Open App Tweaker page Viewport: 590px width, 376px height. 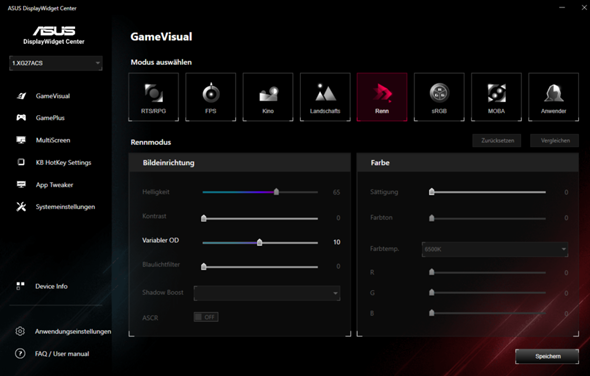(55, 185)
